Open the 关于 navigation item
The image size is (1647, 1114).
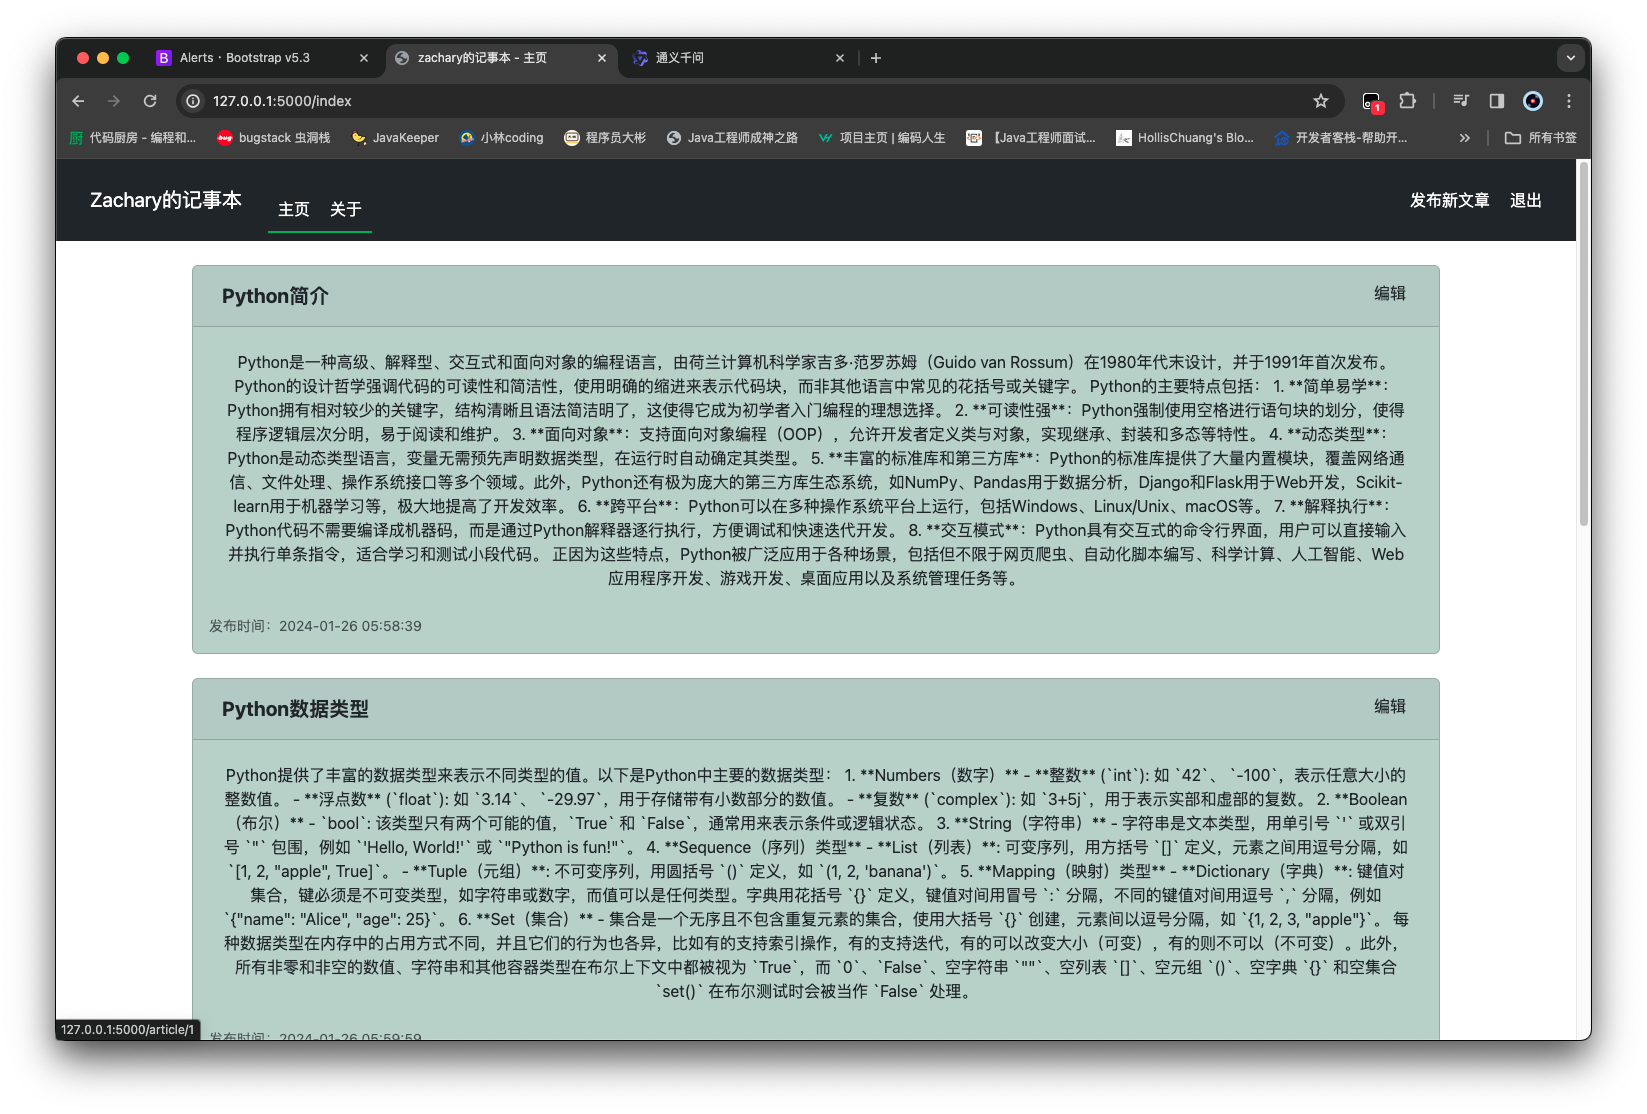coord(346,209)
